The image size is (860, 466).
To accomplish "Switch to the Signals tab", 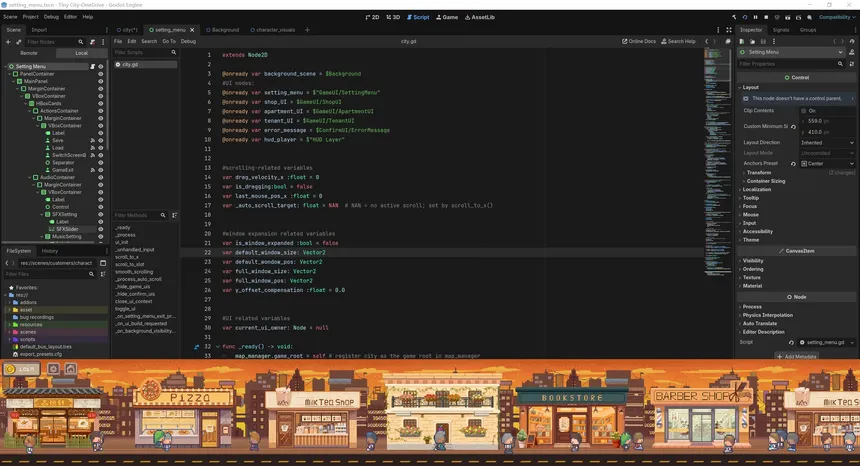I will [x=781, y=30].
